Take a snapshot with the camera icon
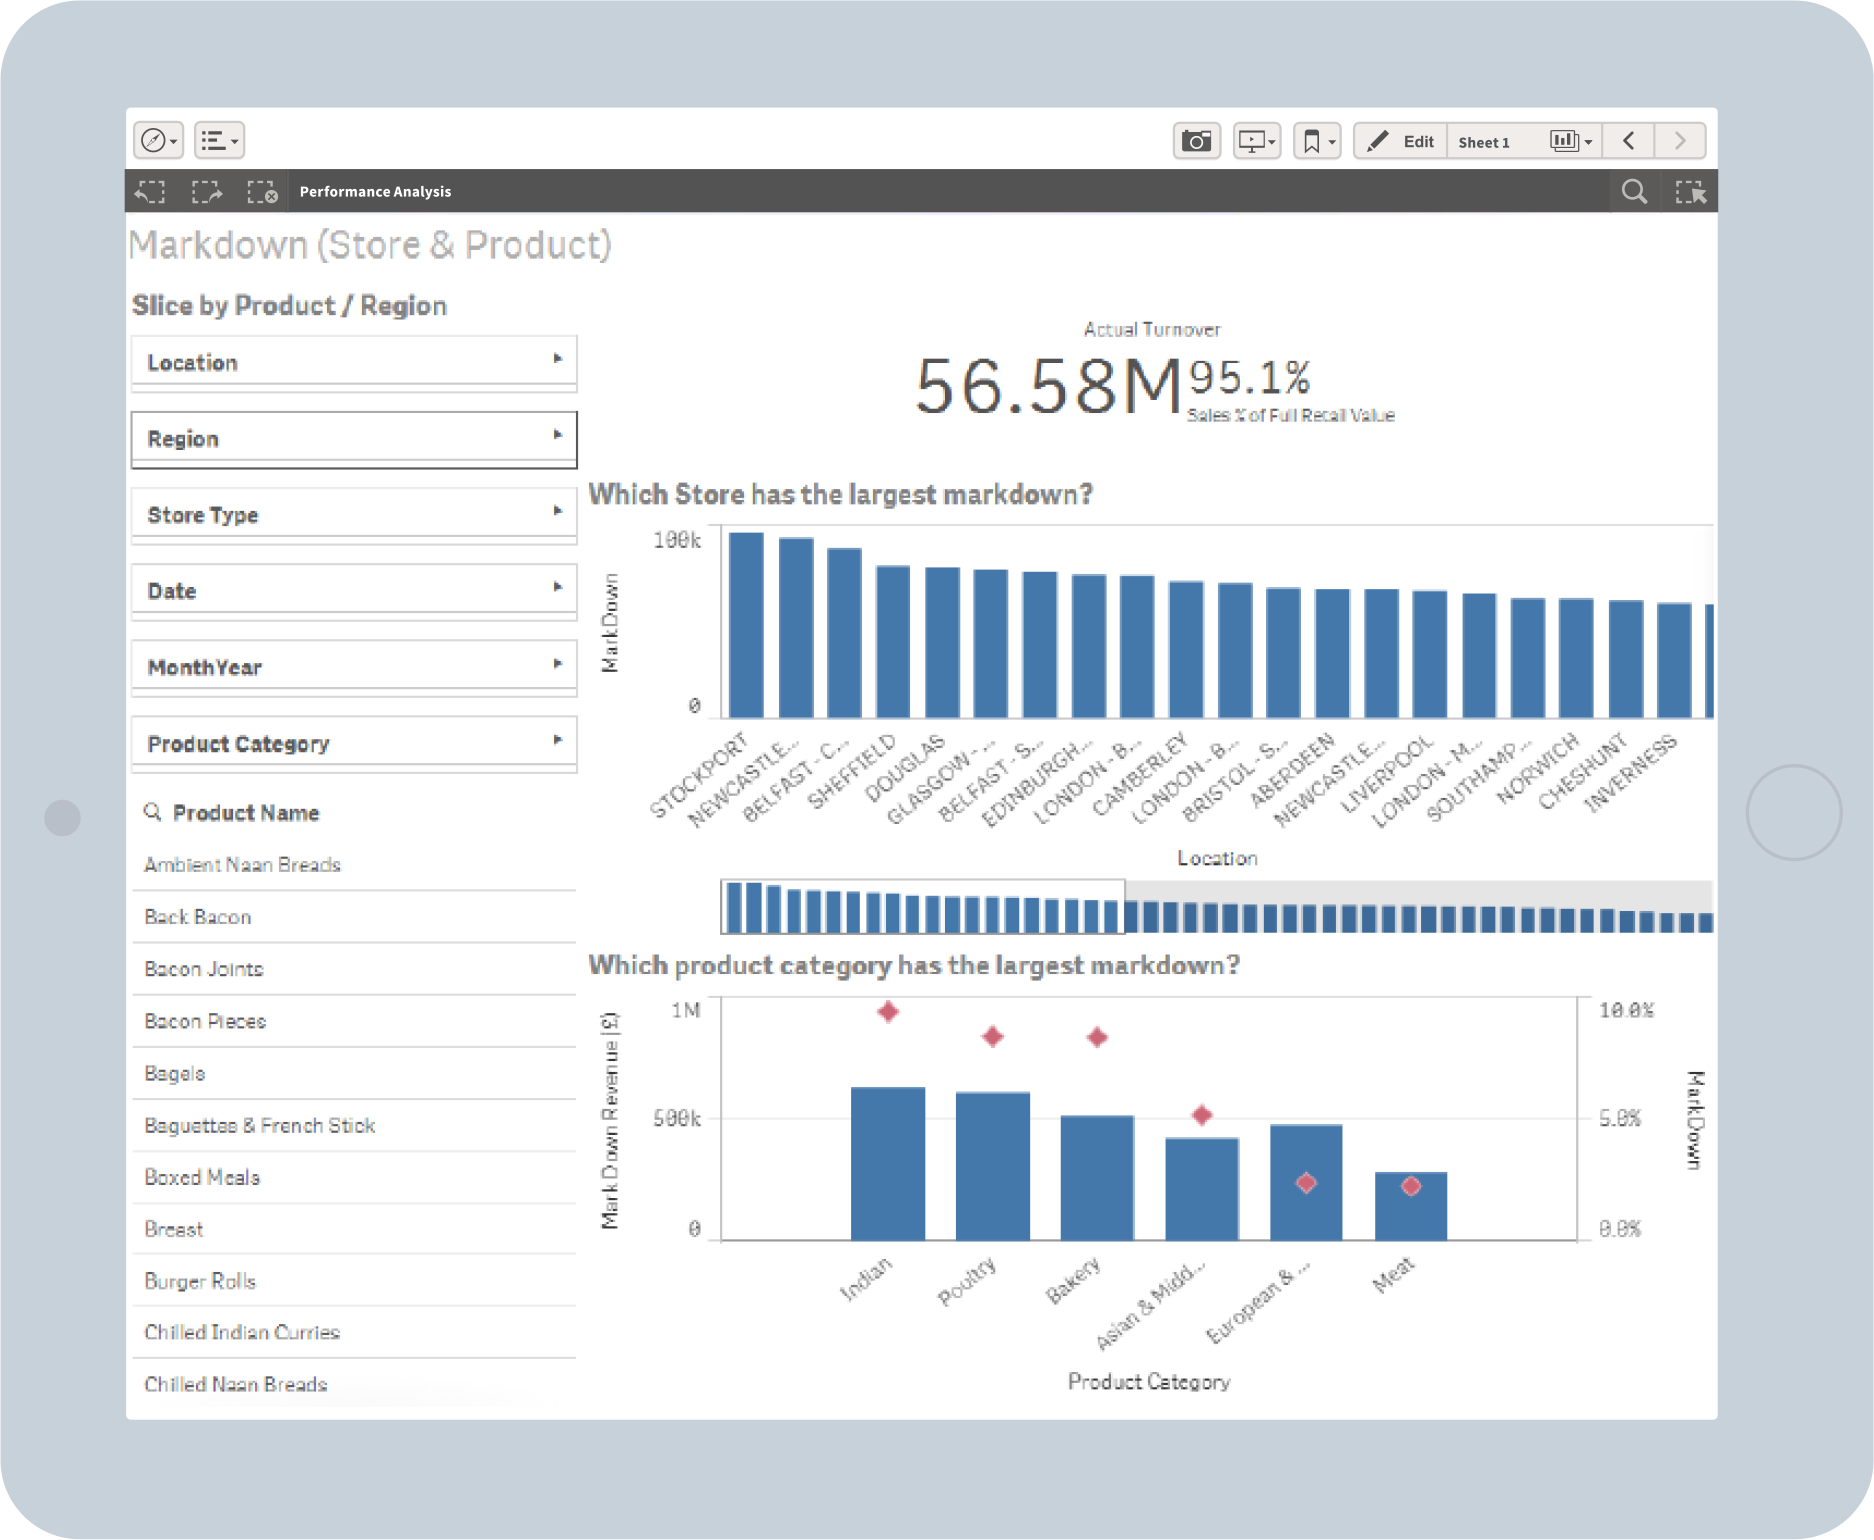The image size is (1874, 1540). (x=1196, y=141)
